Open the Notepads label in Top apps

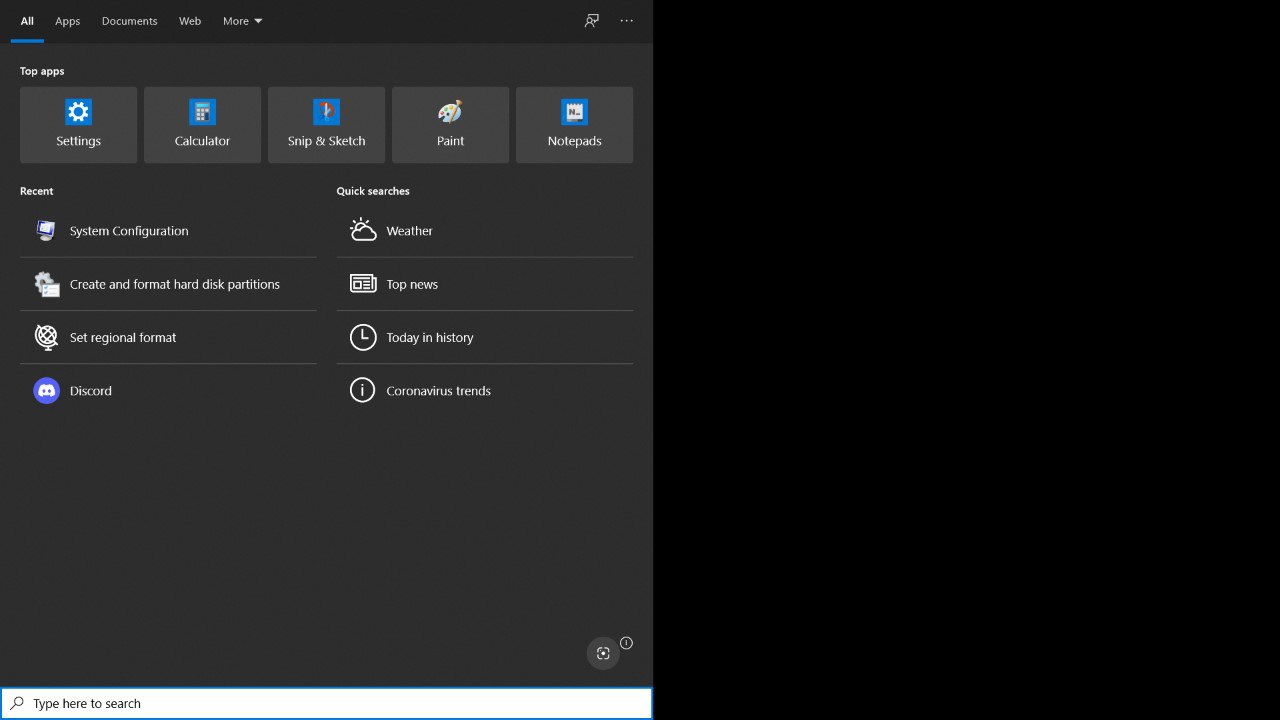pos(574,141)
